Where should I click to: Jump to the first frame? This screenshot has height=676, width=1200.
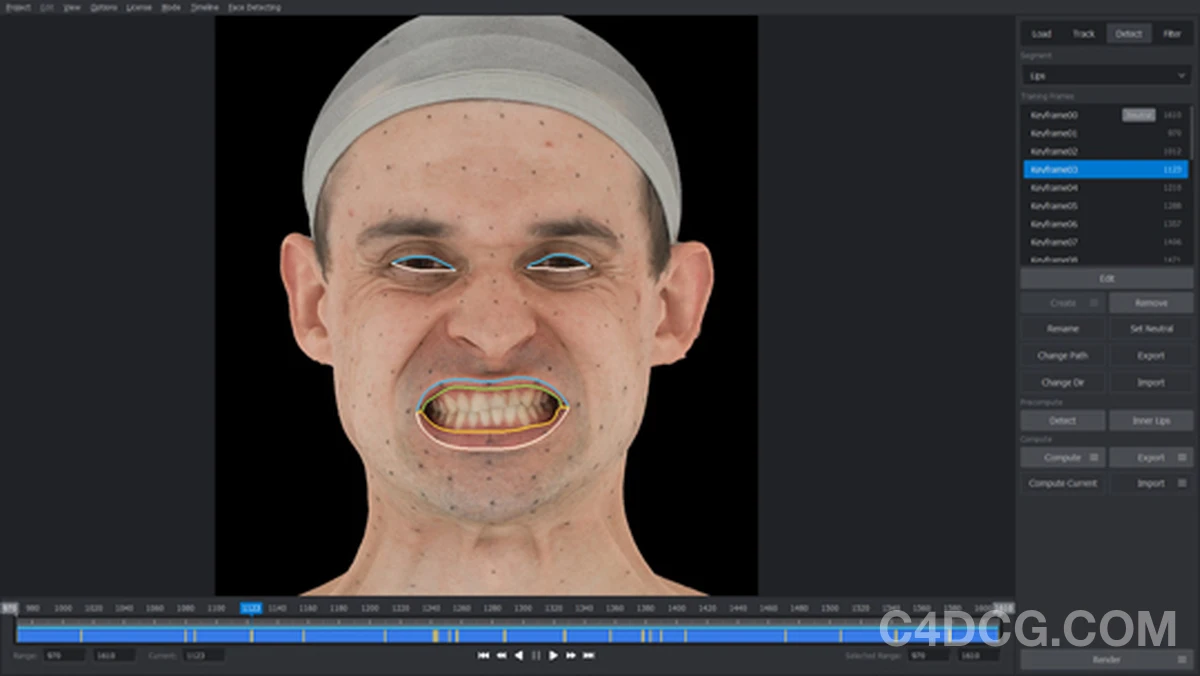pos(484,655)
